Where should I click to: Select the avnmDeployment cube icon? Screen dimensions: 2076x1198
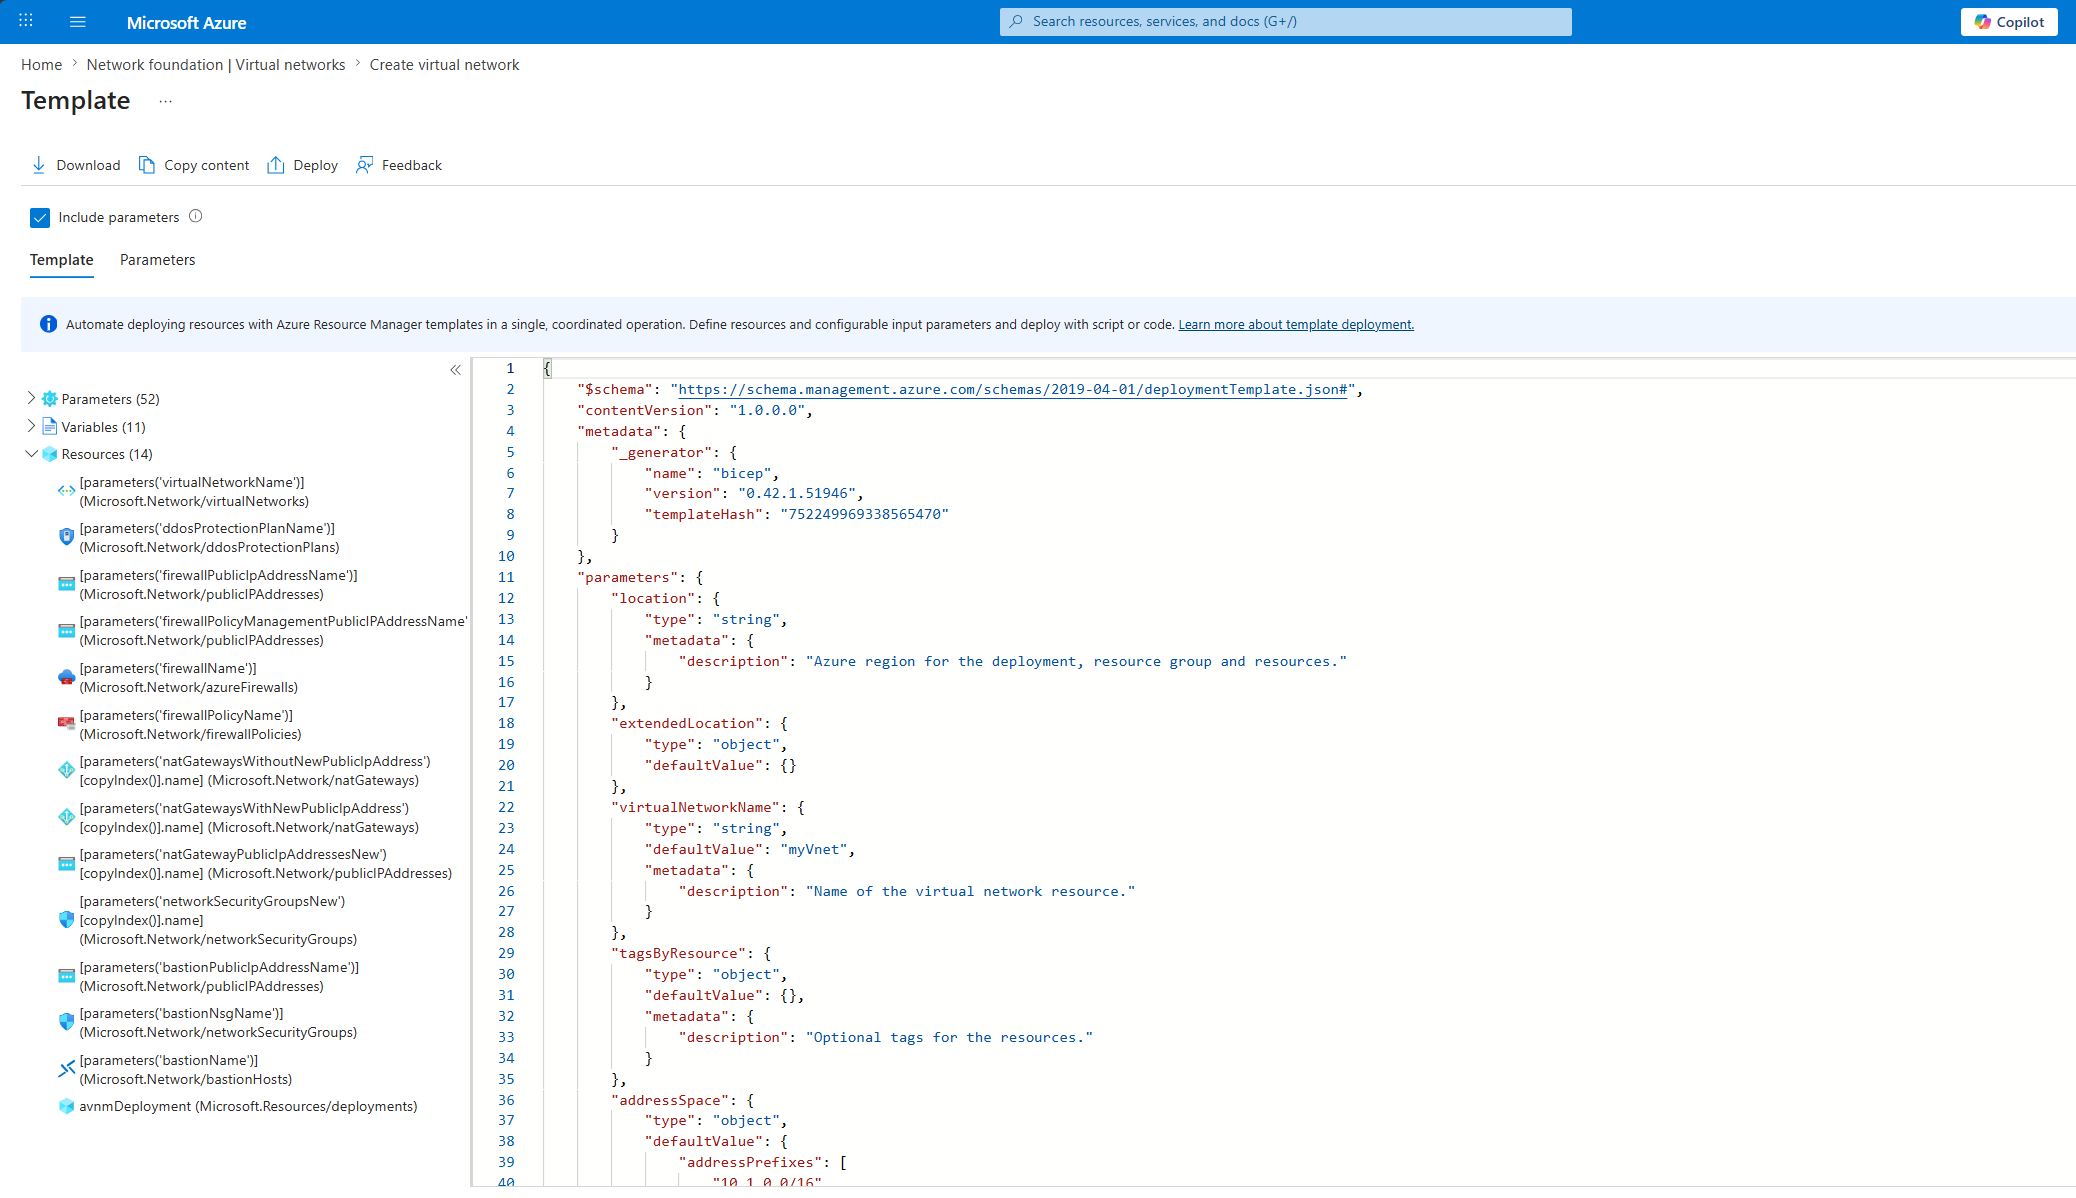tap(66, 1106)
